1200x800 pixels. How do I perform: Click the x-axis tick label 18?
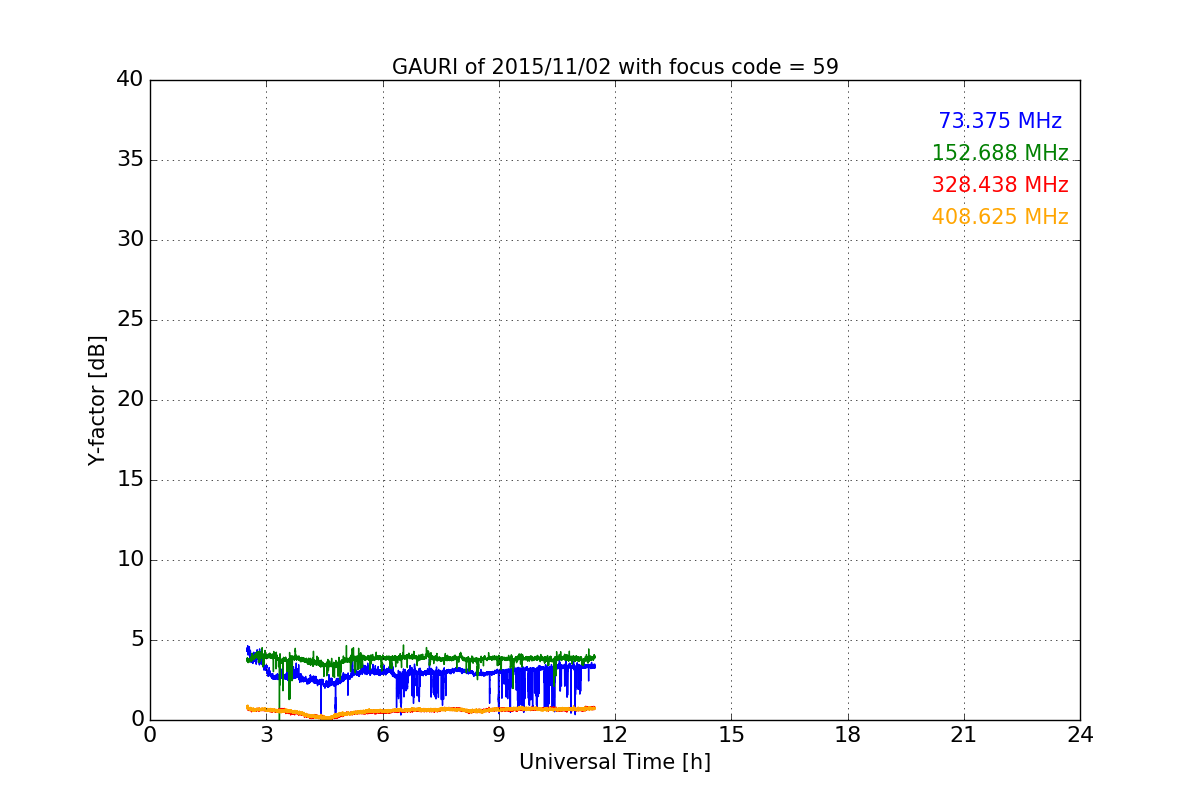tap(848, 734)
